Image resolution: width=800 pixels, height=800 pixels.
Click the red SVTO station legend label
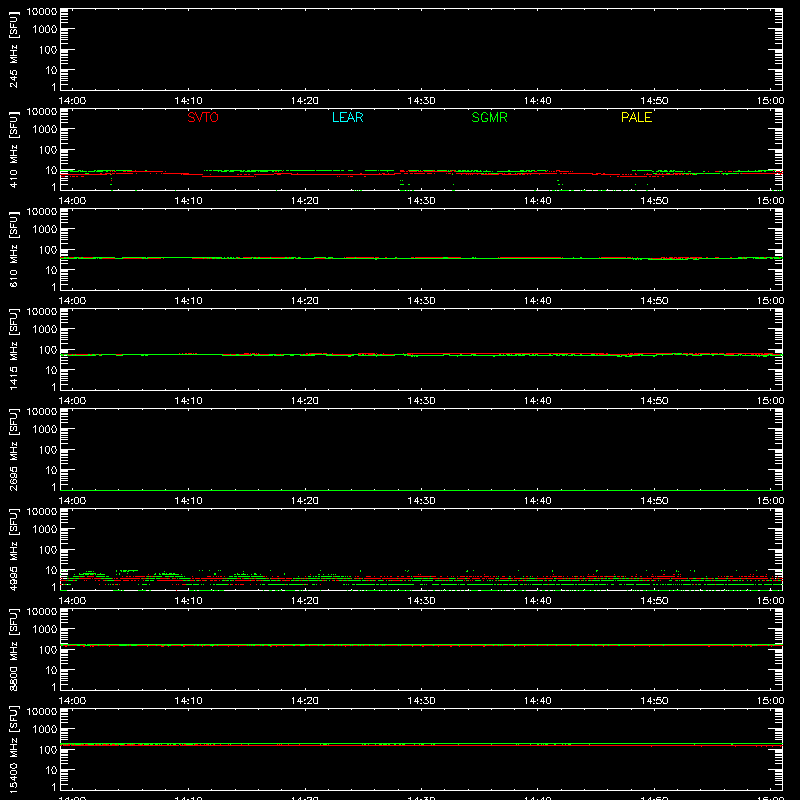tap(203, 117)
